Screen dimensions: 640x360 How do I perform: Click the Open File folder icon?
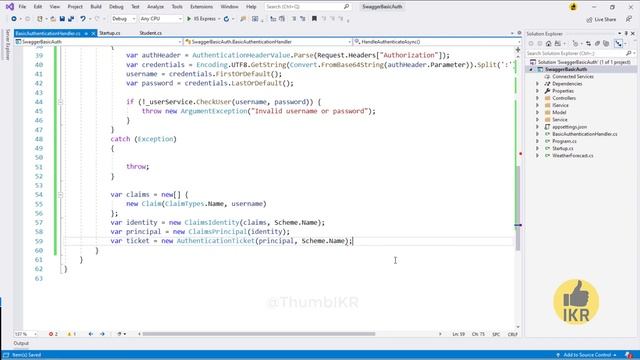[x=53, y=19]
